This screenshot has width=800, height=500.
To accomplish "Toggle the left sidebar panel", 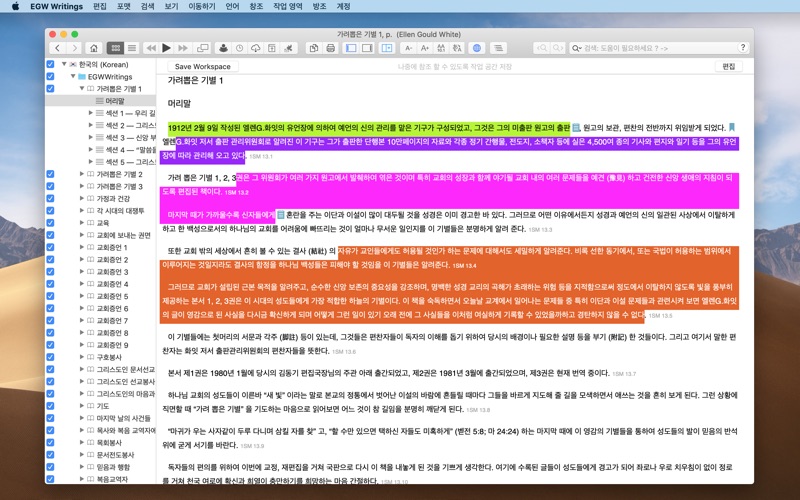I will (351, 48).
